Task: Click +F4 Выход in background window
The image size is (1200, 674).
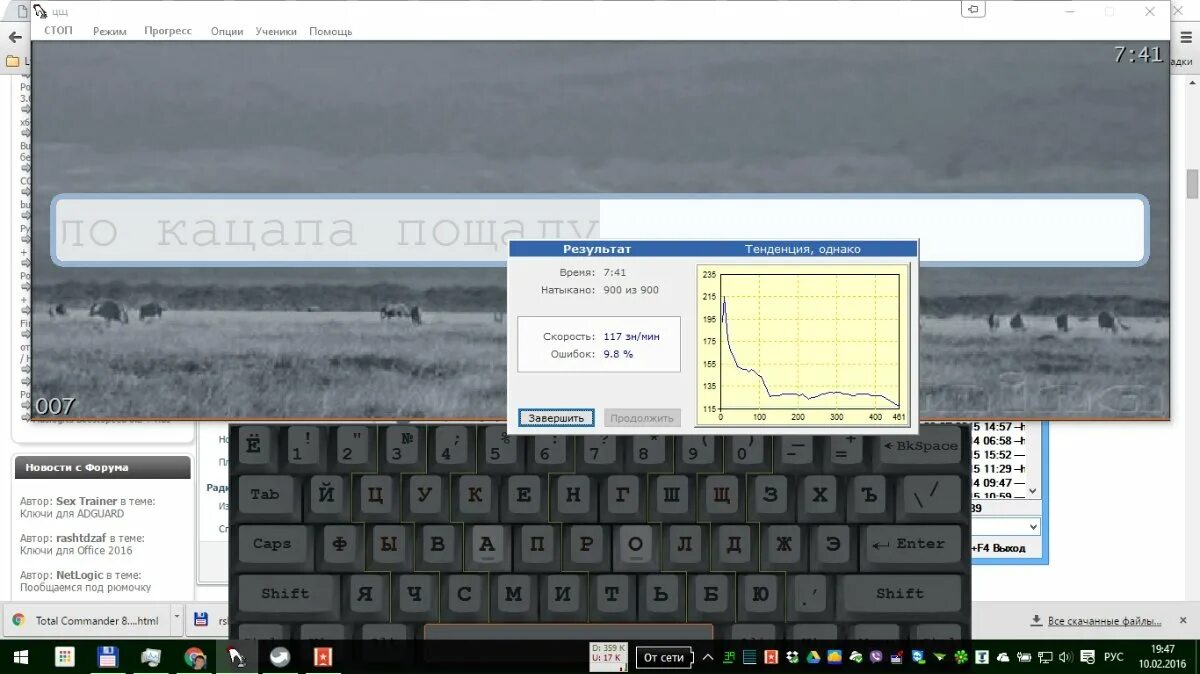Action: (998, 548)
